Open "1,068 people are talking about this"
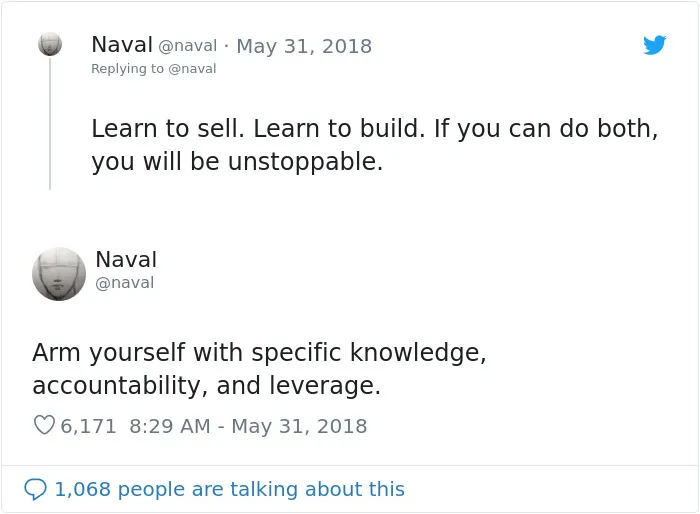 (x=229, y=489)
